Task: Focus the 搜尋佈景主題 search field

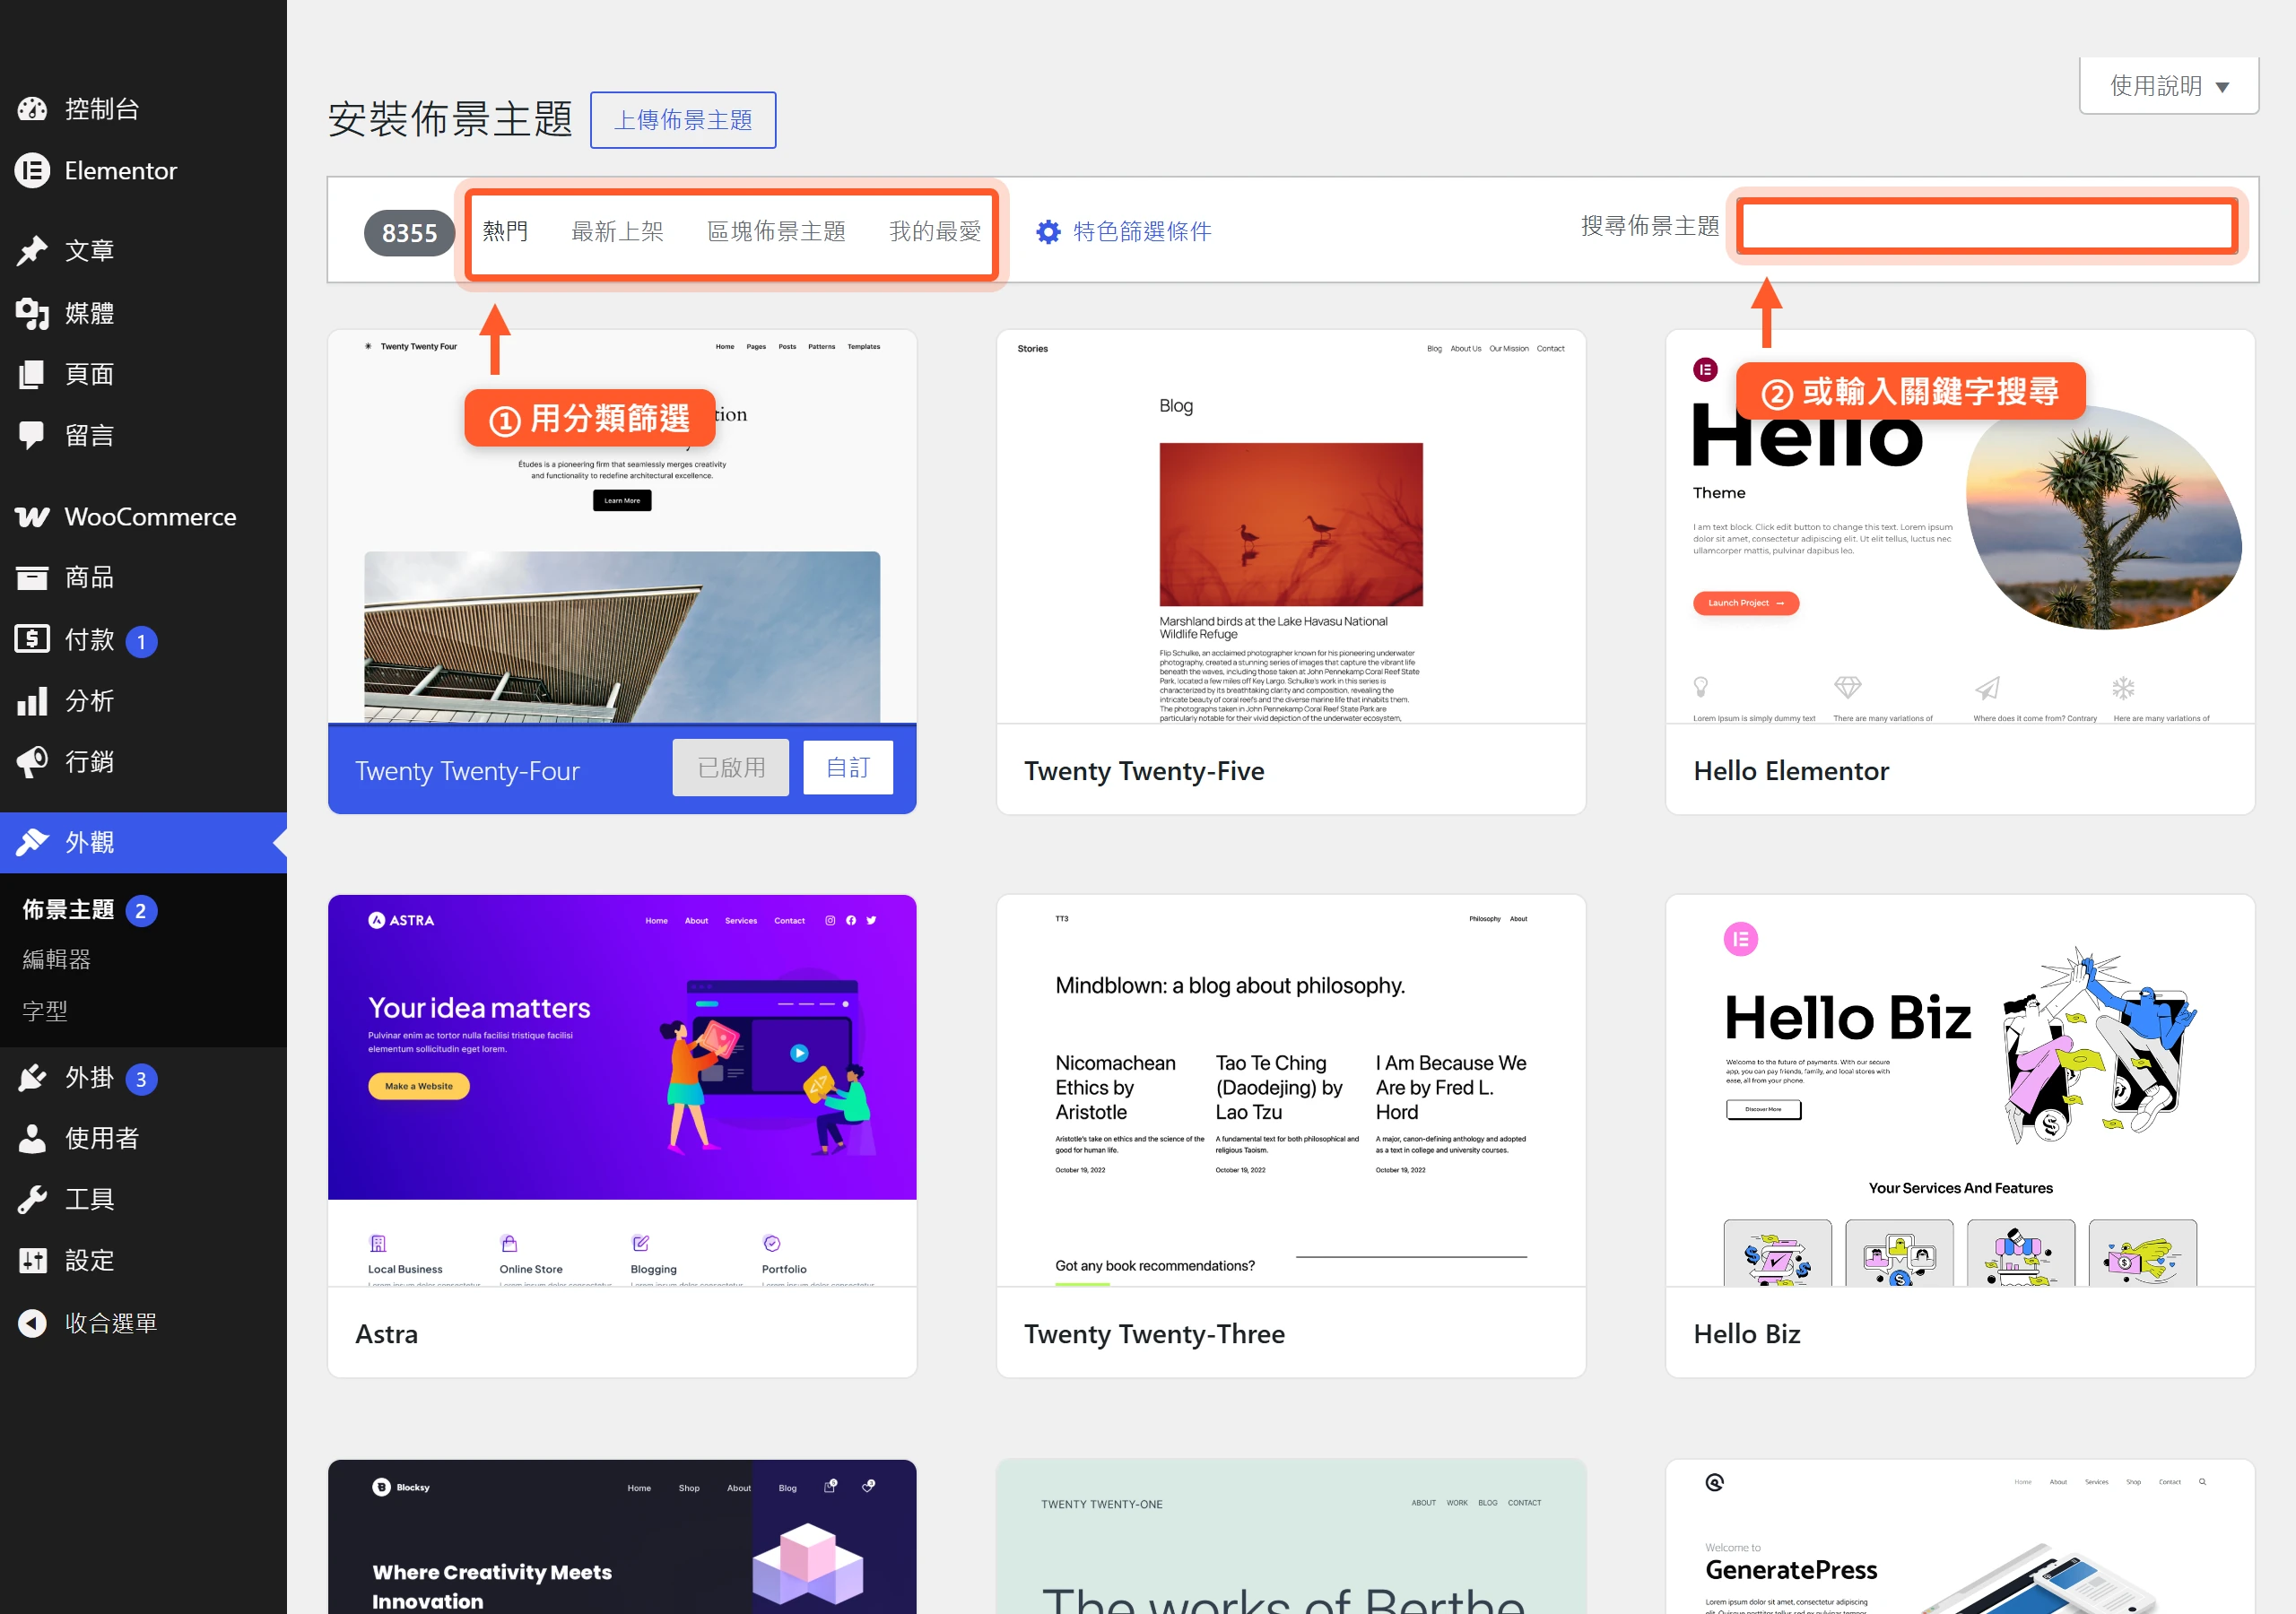Action: [x=1987, y=226]
